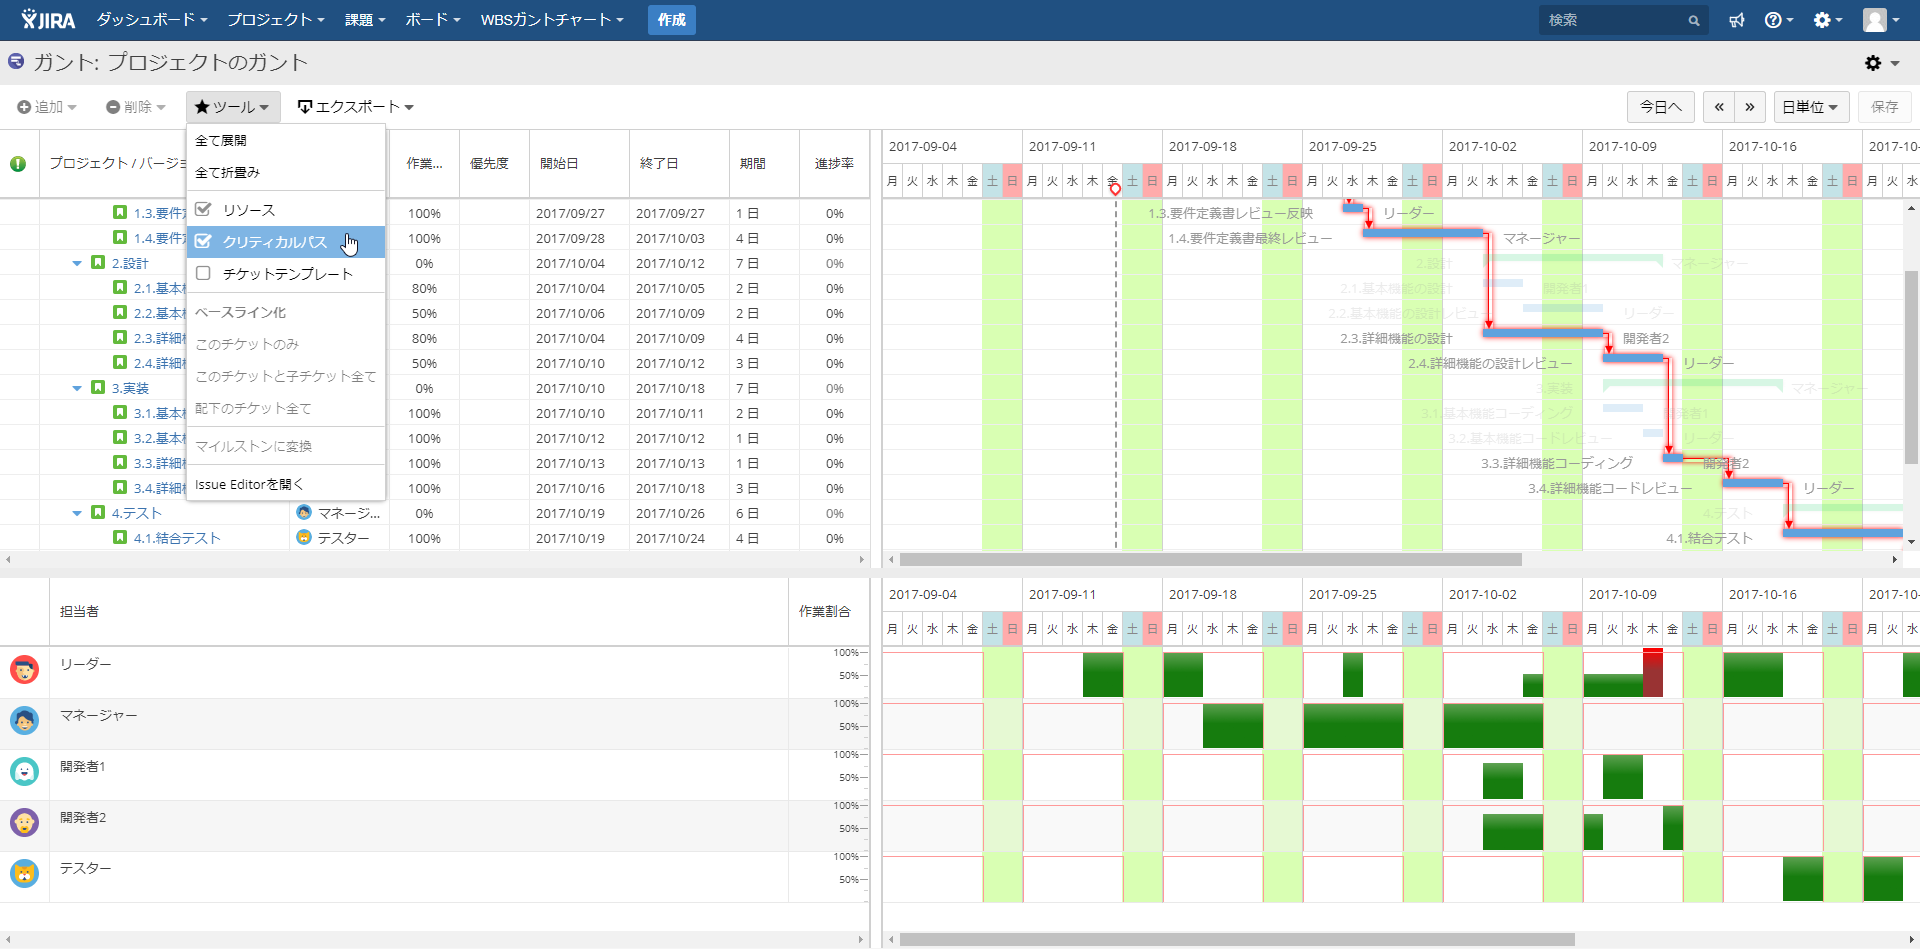Collapse the 2.設計 tree node

click(77, 264)
